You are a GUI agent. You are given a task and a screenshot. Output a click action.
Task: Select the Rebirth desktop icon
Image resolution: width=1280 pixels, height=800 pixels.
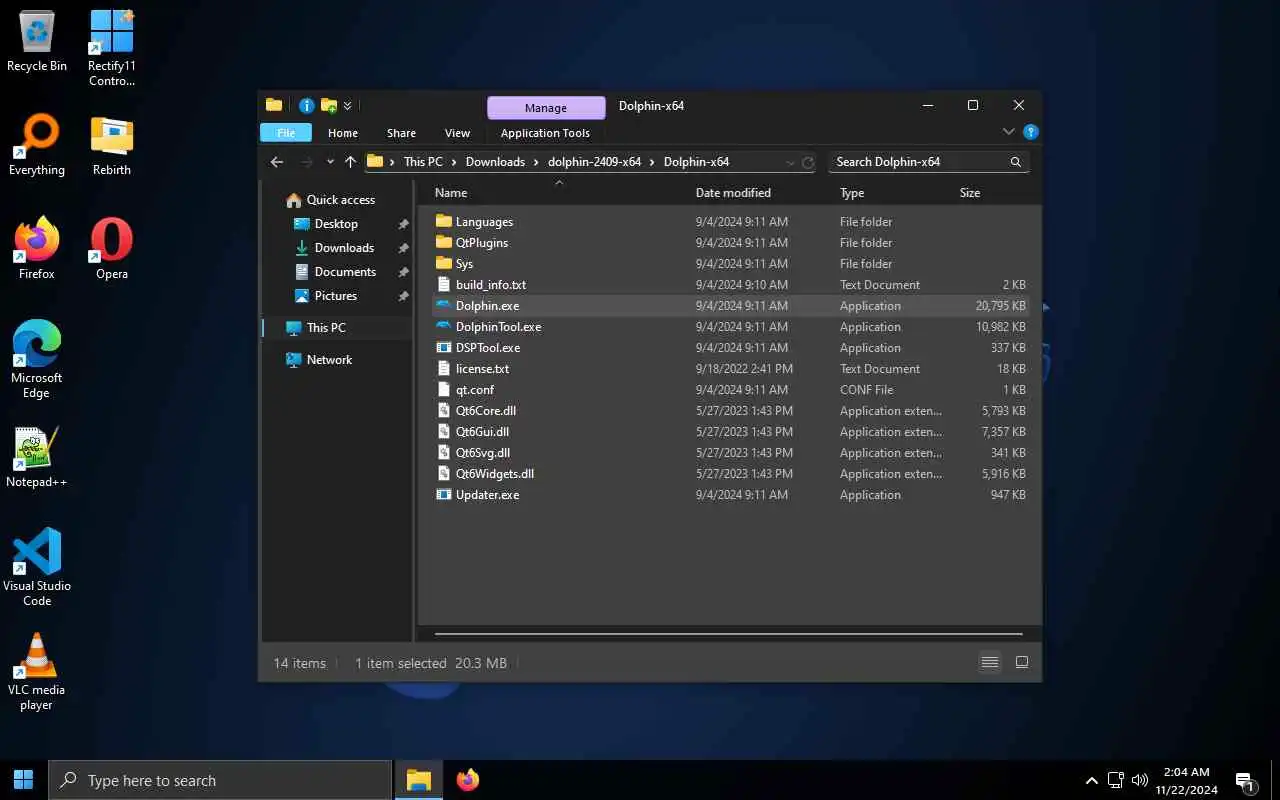[112, 146]
